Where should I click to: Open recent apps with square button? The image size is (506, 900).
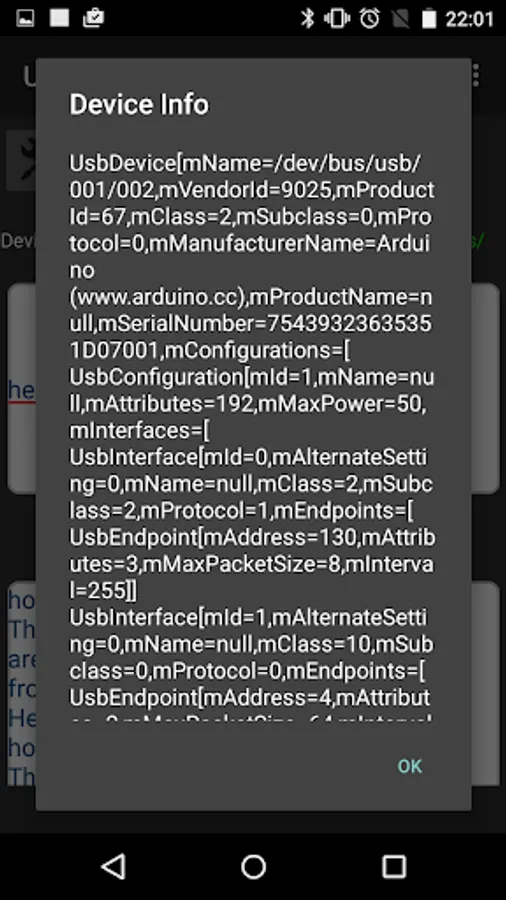pos(394,866)
